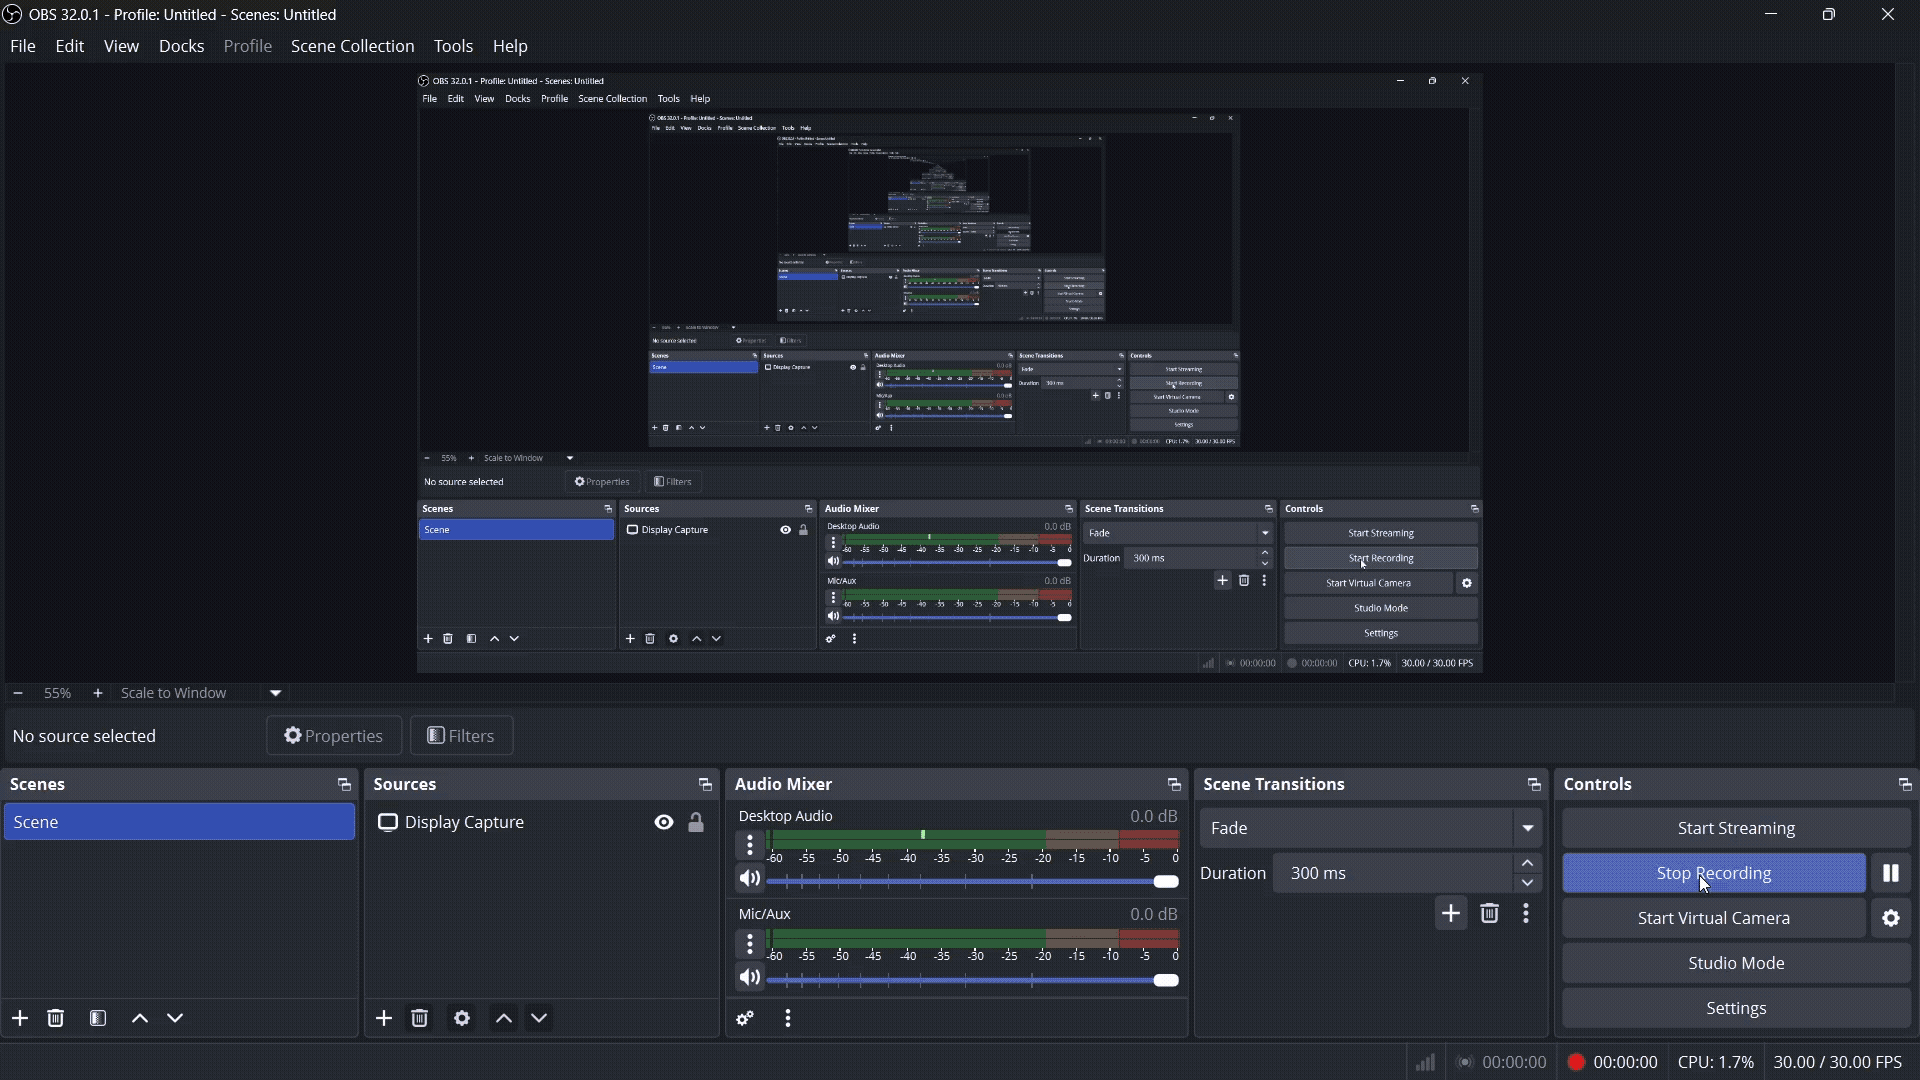Click Stop Recording button
1920x1080 pixels.
1714,874
